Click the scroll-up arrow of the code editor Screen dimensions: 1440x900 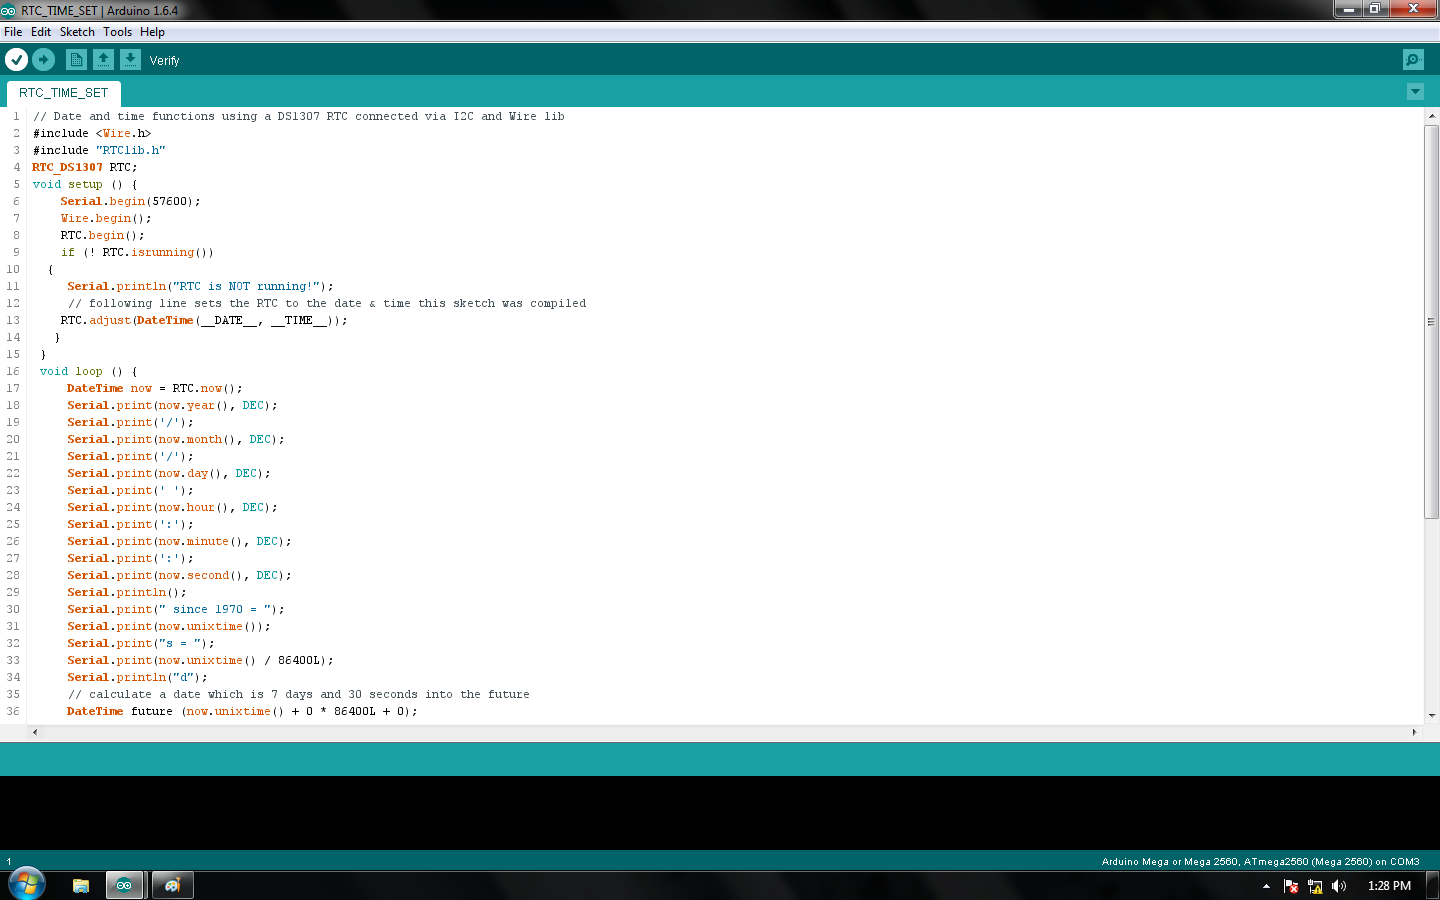pyautogui.click(x=1432, y=116)
